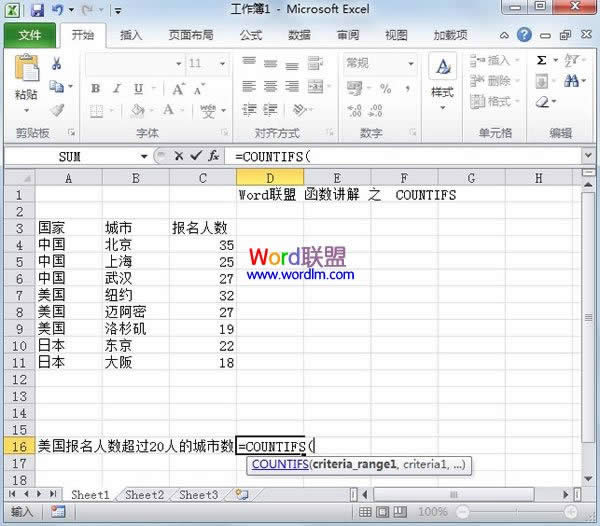Toggle Bold formatting
The width and height of the screenshot is (600, 526).
(x=96, y=88)
